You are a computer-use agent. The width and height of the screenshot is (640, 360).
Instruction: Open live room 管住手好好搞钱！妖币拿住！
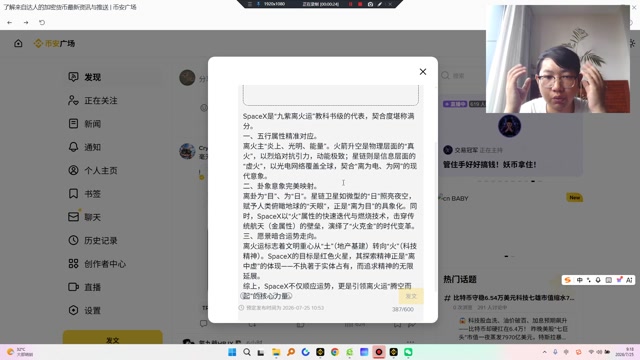pos(489,164)
